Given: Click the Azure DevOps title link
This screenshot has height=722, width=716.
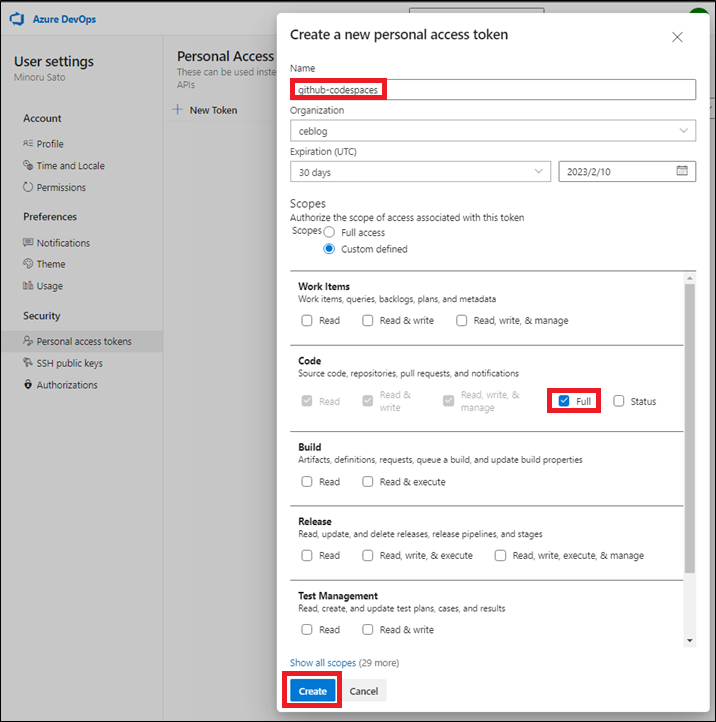Looking at the screenshot, I should 64,19.
